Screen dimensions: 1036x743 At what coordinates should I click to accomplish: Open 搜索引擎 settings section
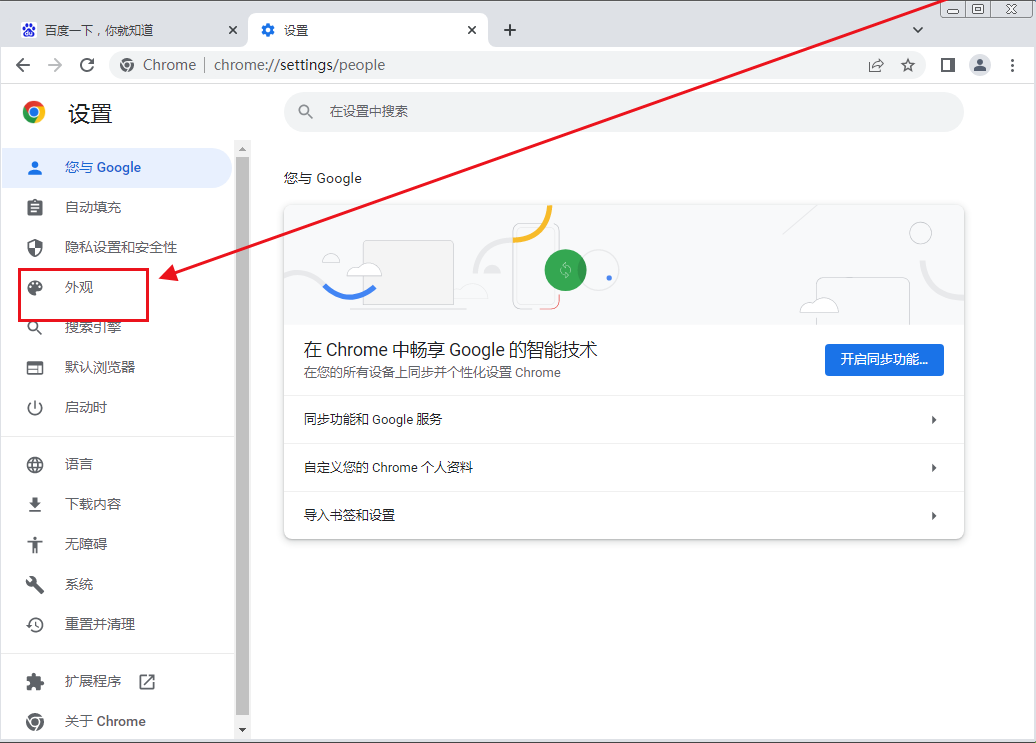(x=117, y=328)
